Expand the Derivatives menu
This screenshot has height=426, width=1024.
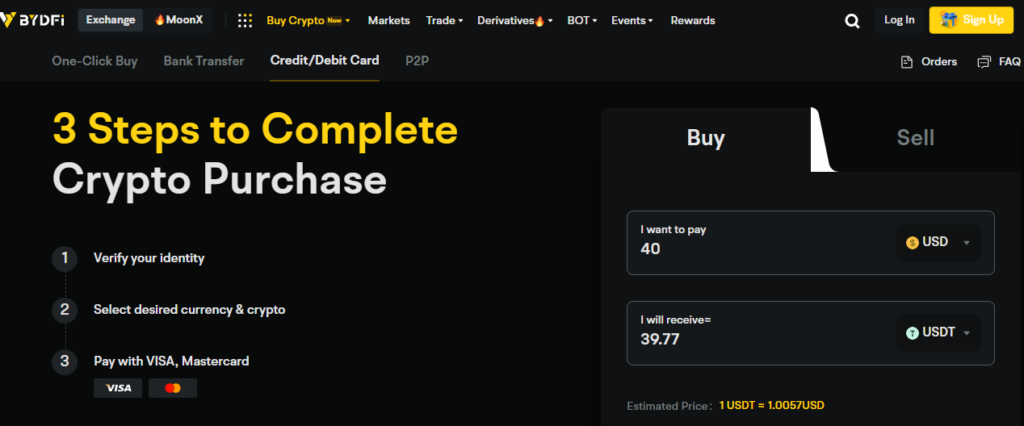coord(515,20)
